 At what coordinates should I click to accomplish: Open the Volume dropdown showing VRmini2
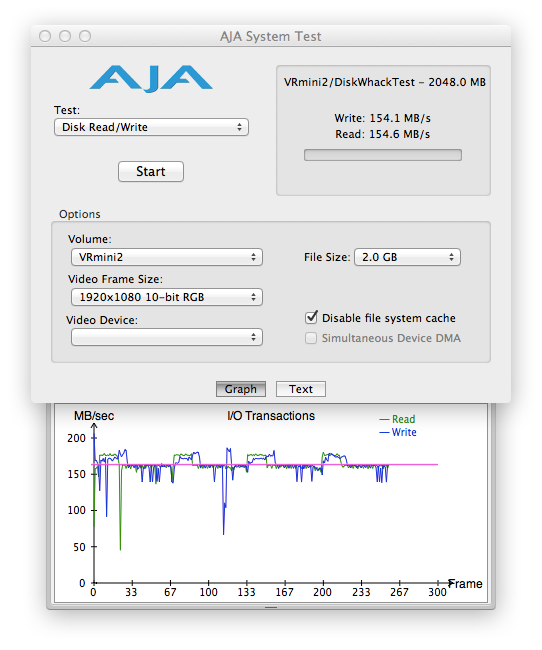click(167, 257)
